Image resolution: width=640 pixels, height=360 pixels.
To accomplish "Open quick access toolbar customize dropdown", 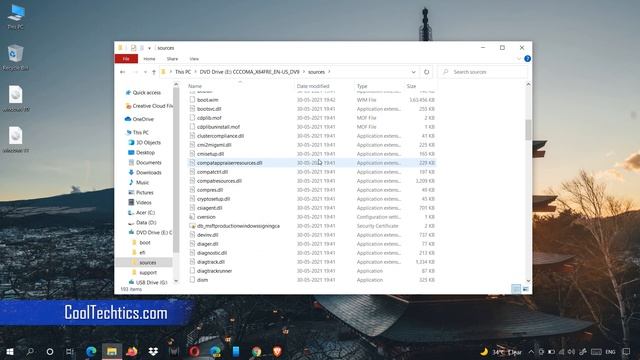I will [x=149, y=48].
